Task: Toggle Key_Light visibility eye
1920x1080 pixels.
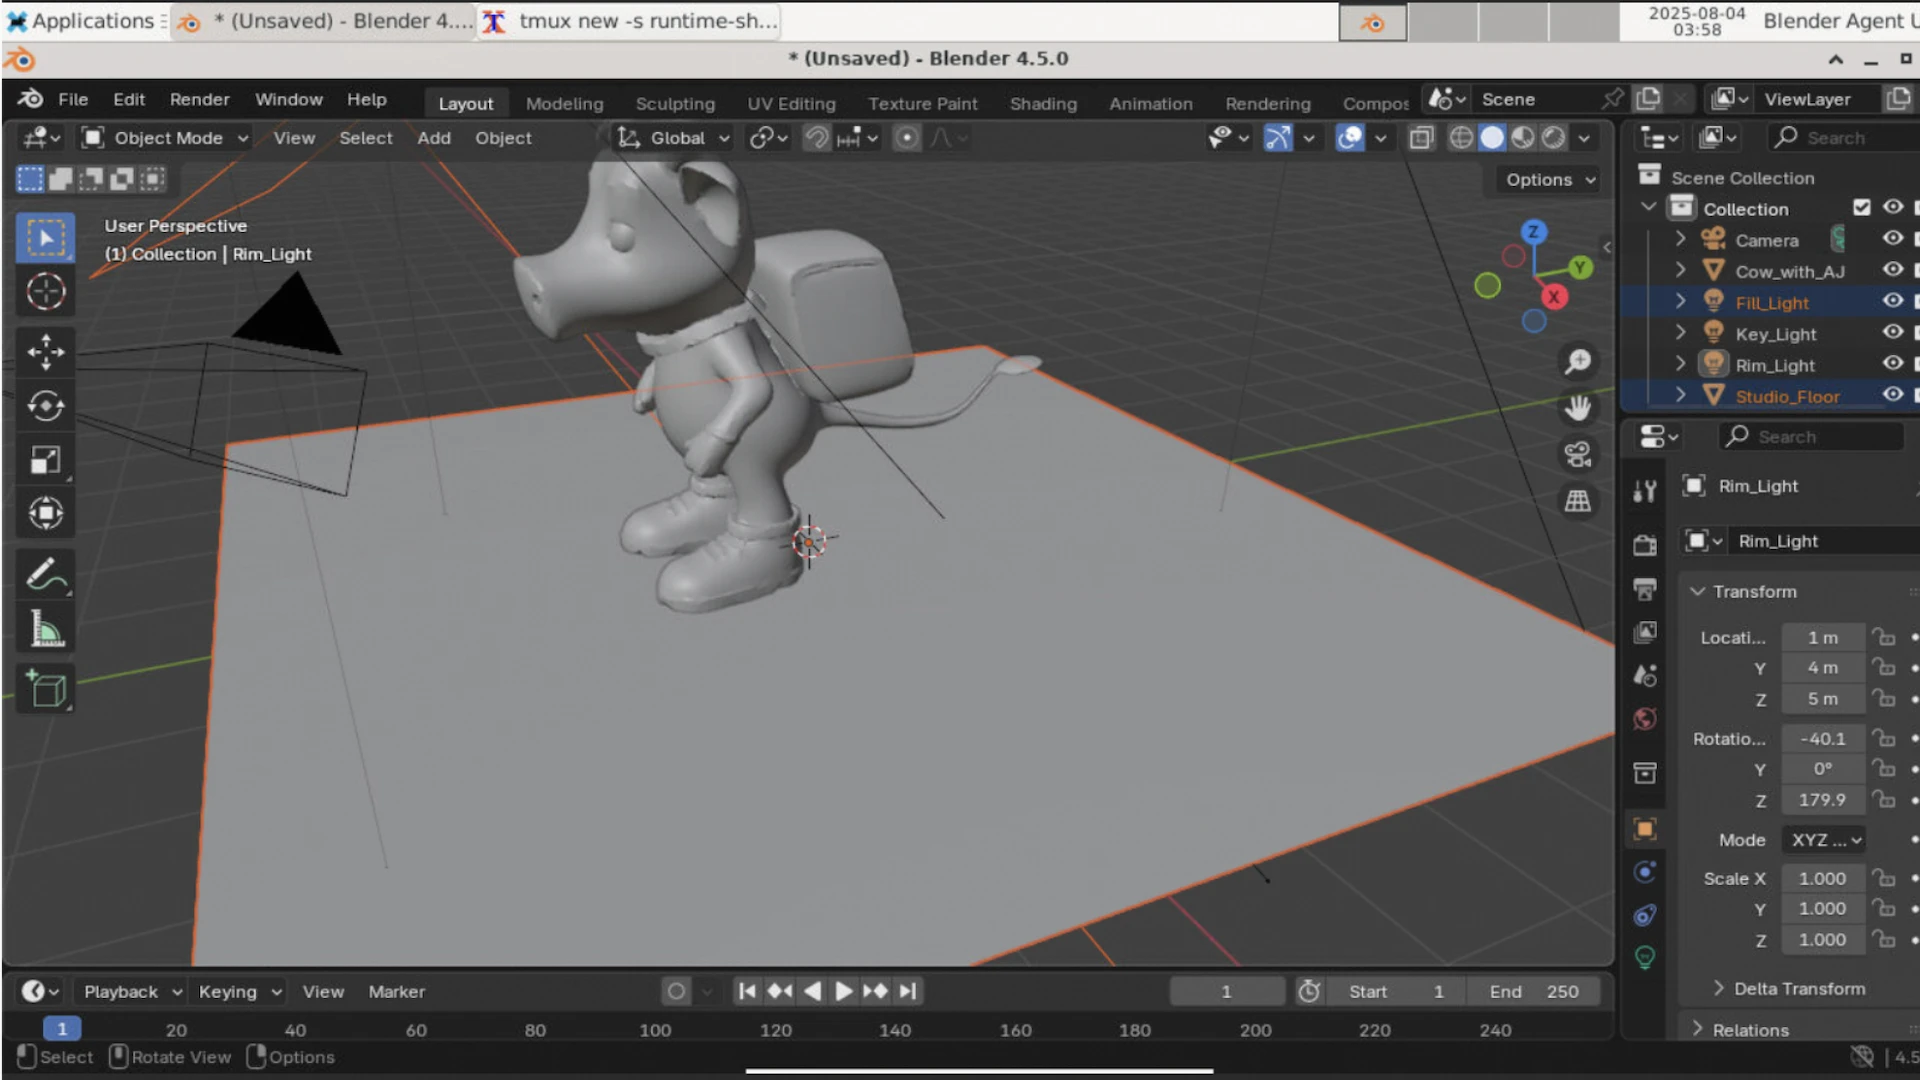Action: (1892, 332)
